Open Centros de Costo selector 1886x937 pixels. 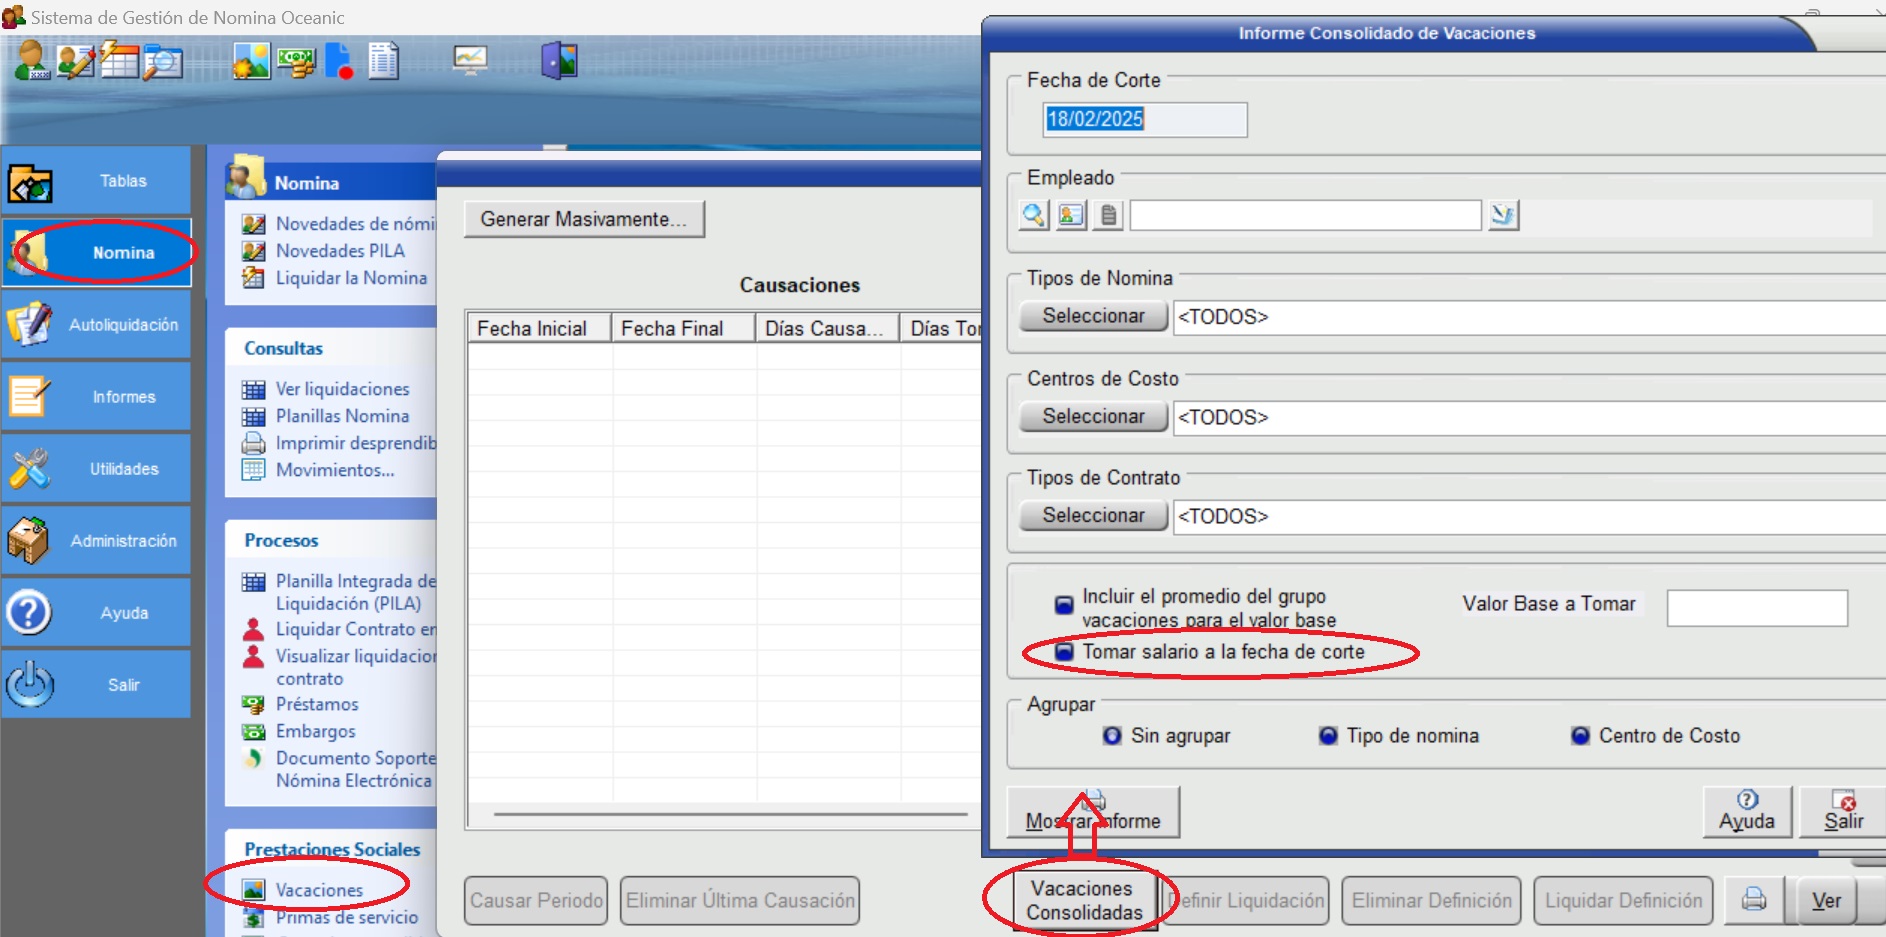coord(1093,416)
